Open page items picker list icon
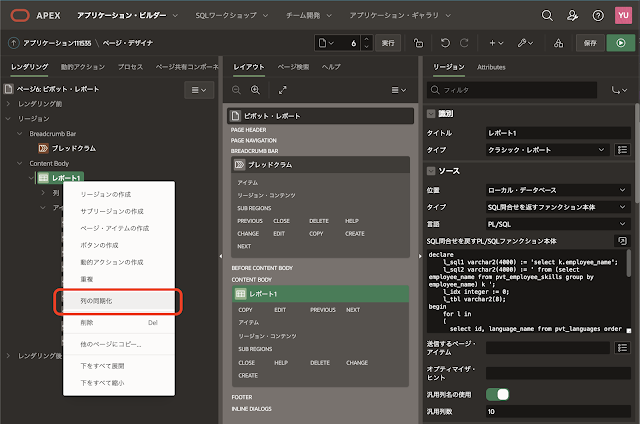Screen dimensions: 640x424 (x=622, y=348)
